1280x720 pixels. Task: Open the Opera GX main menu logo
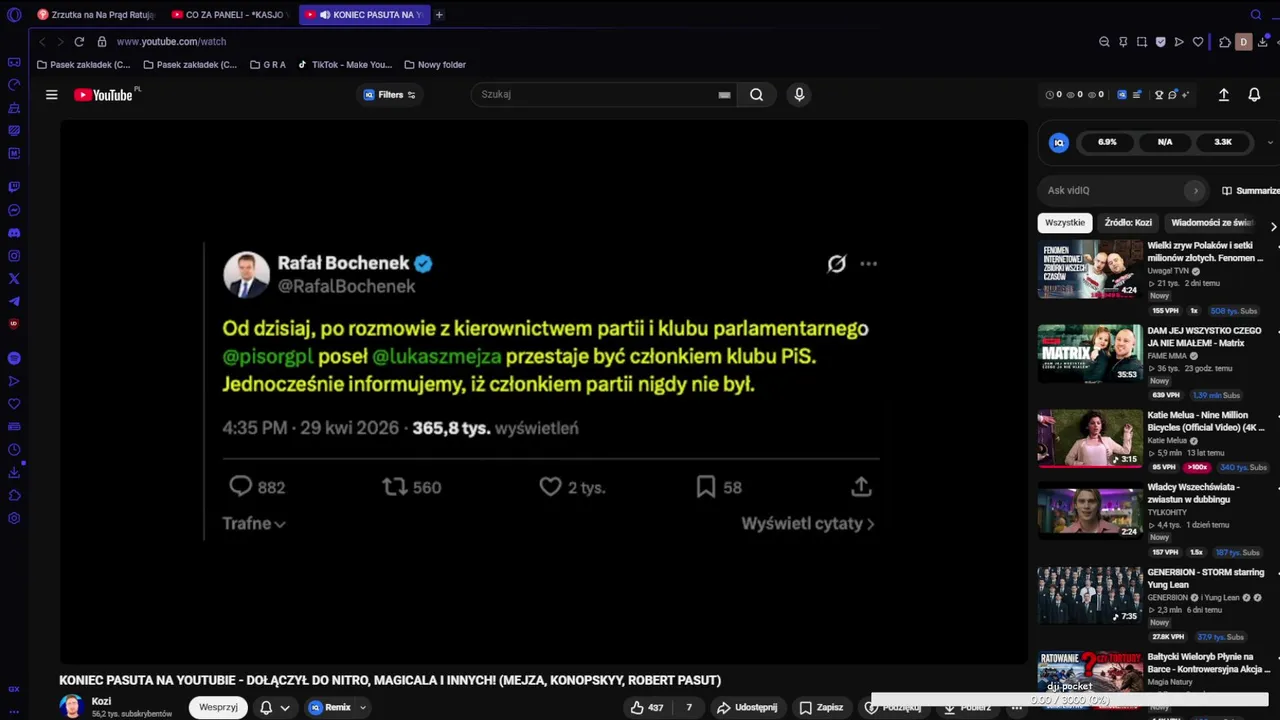coord(14,15)
